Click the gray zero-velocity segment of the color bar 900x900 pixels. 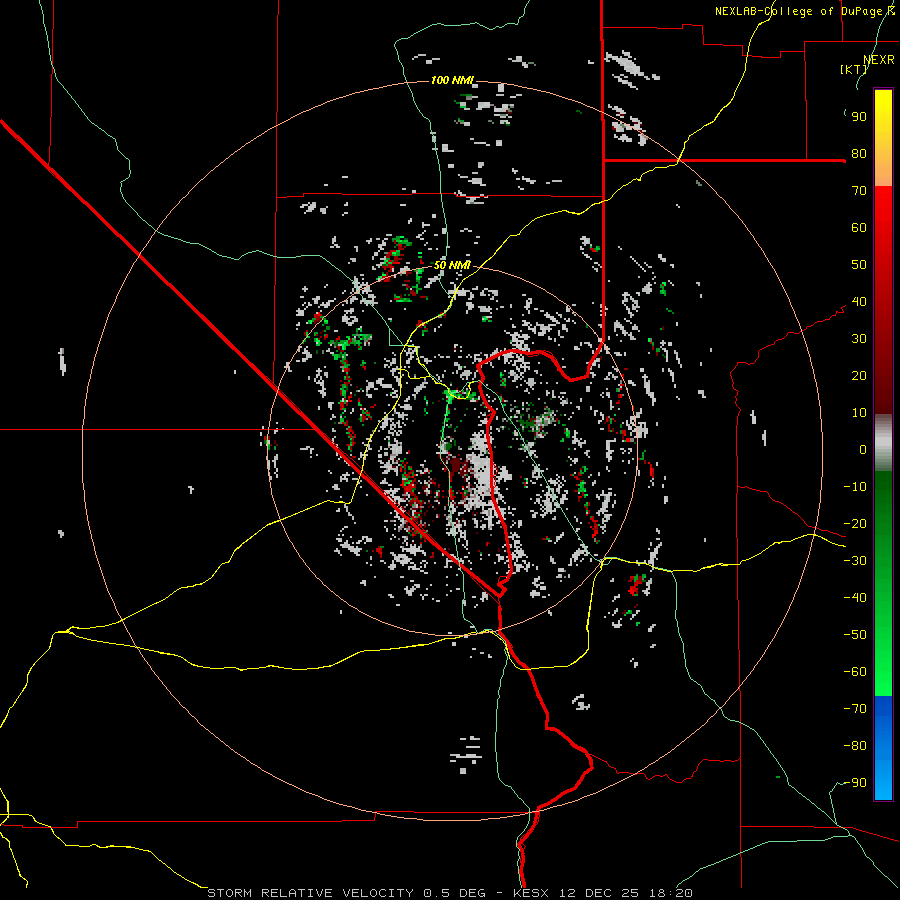point(883,443)
